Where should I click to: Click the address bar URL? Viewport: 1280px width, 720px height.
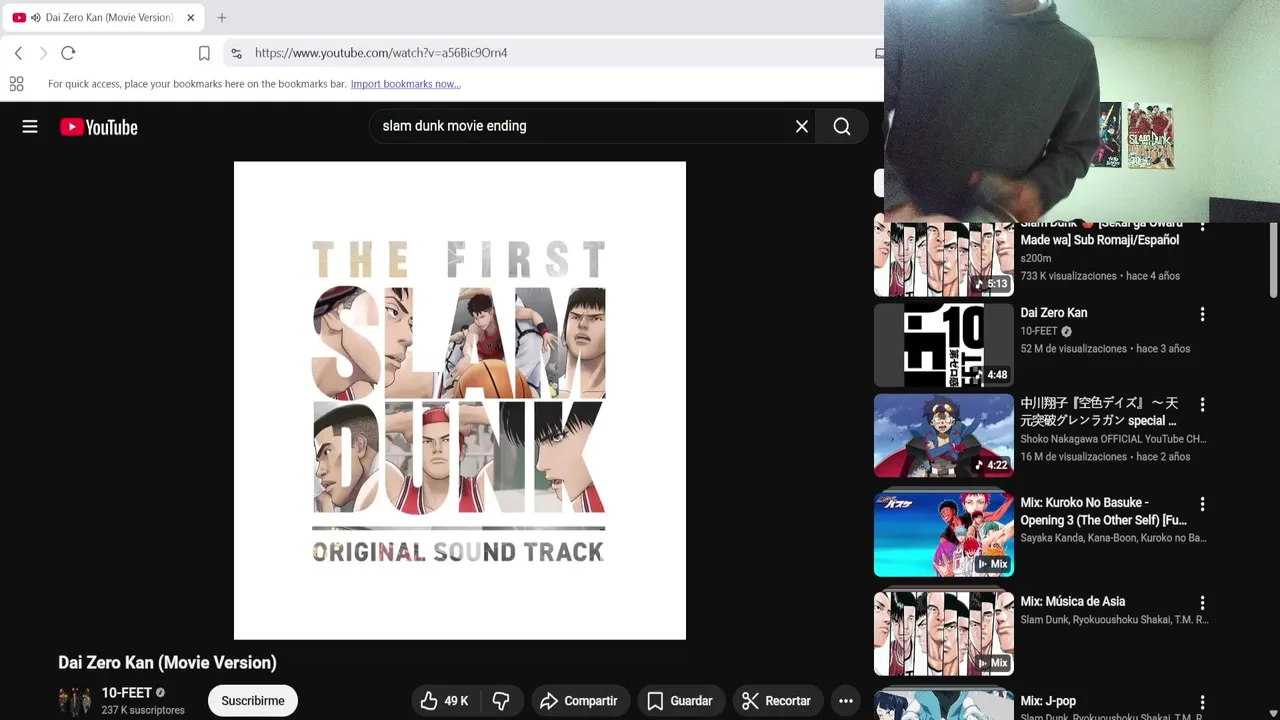tap(381, 53)
